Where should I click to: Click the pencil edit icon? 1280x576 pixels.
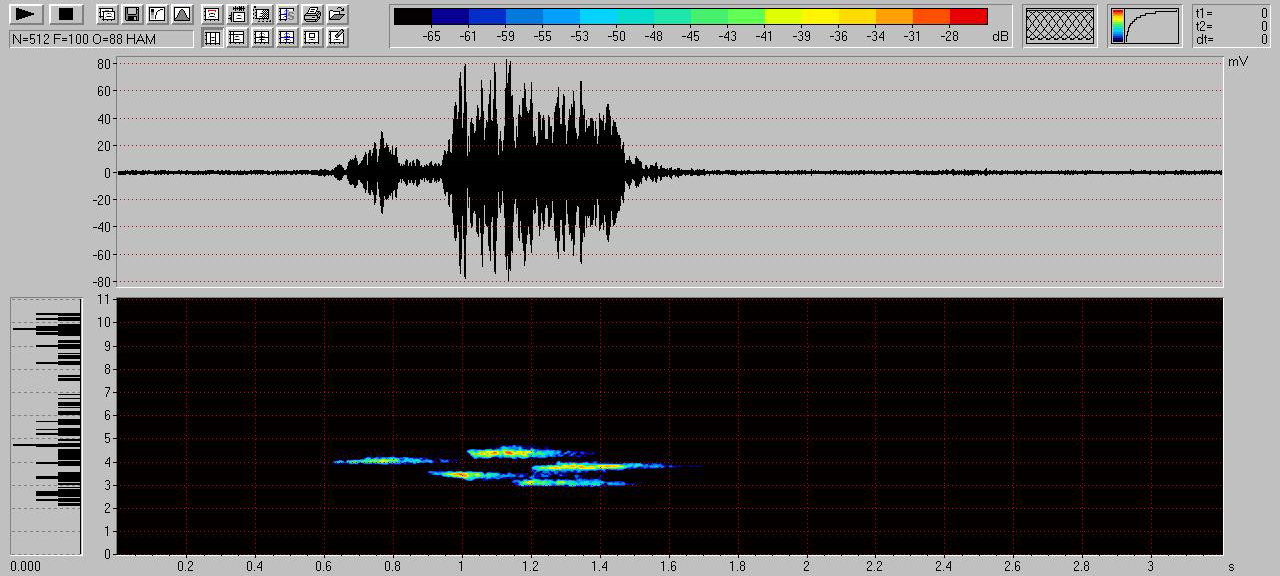click(x=337, y=38)
